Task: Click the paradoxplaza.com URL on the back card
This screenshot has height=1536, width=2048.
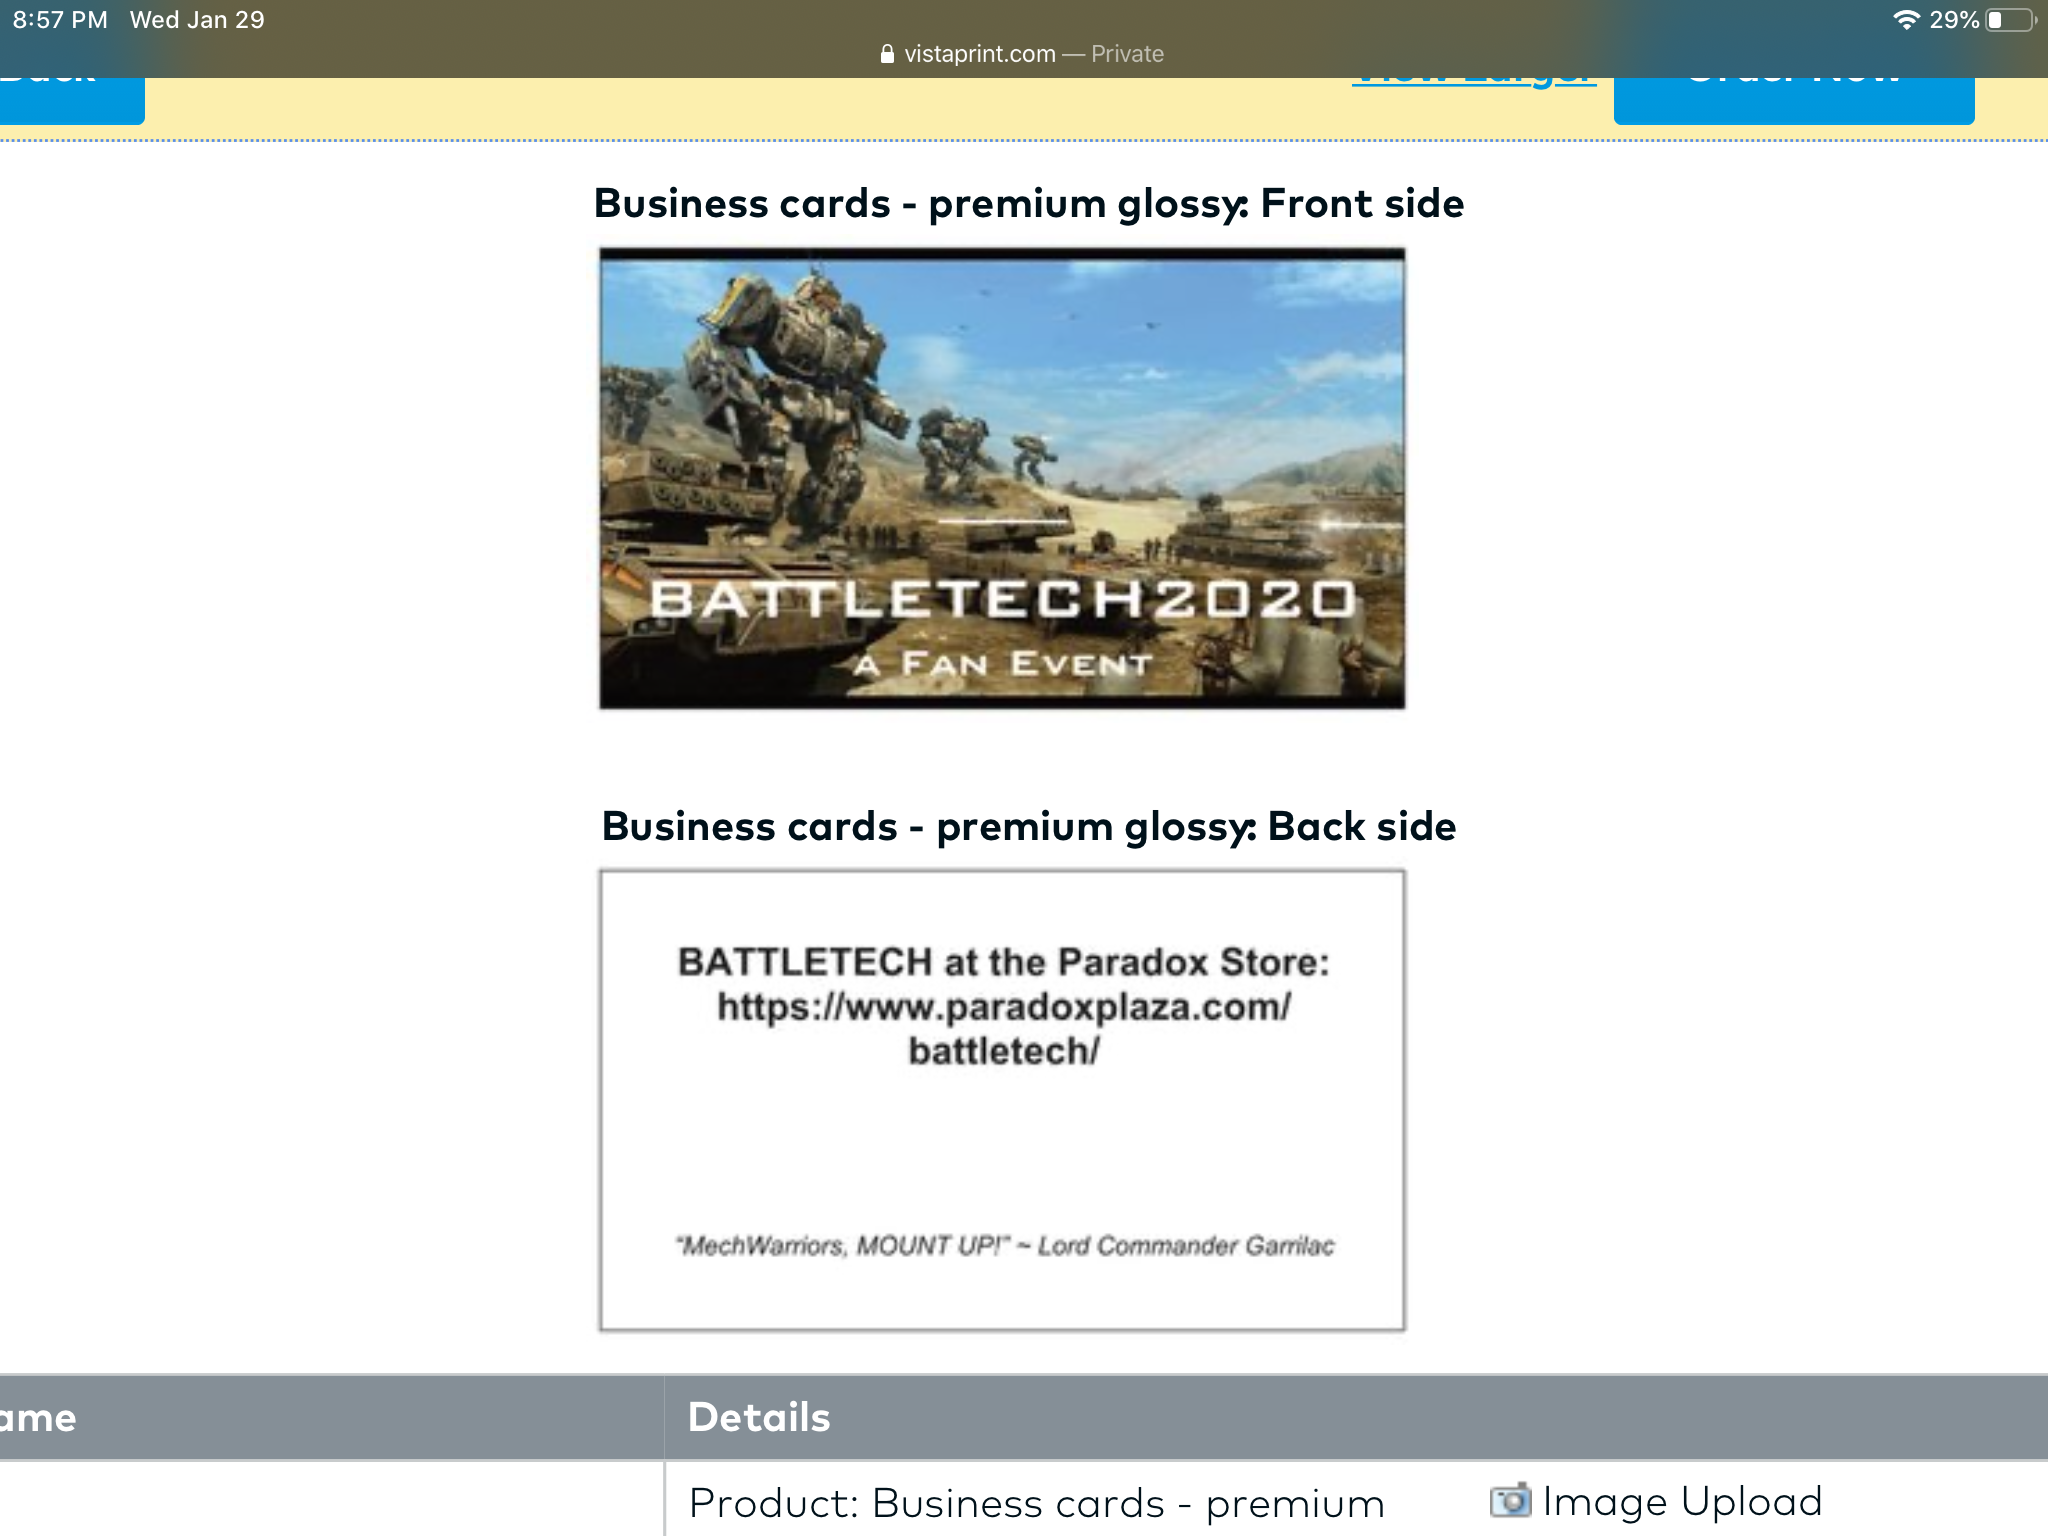Action: (x=1004, y=1007)
